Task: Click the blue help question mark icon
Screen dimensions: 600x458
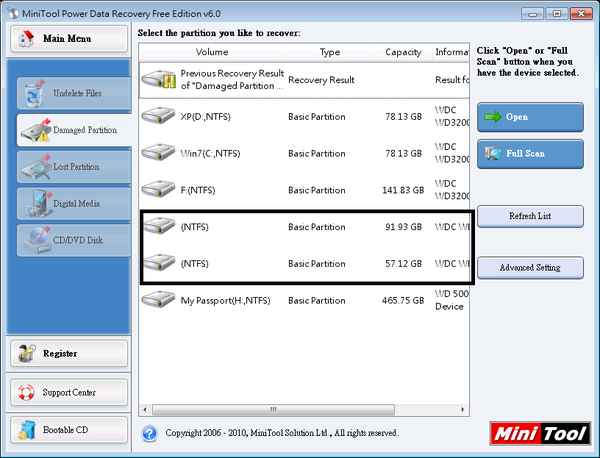Action: pyautogui.click(x=149, y=434)
